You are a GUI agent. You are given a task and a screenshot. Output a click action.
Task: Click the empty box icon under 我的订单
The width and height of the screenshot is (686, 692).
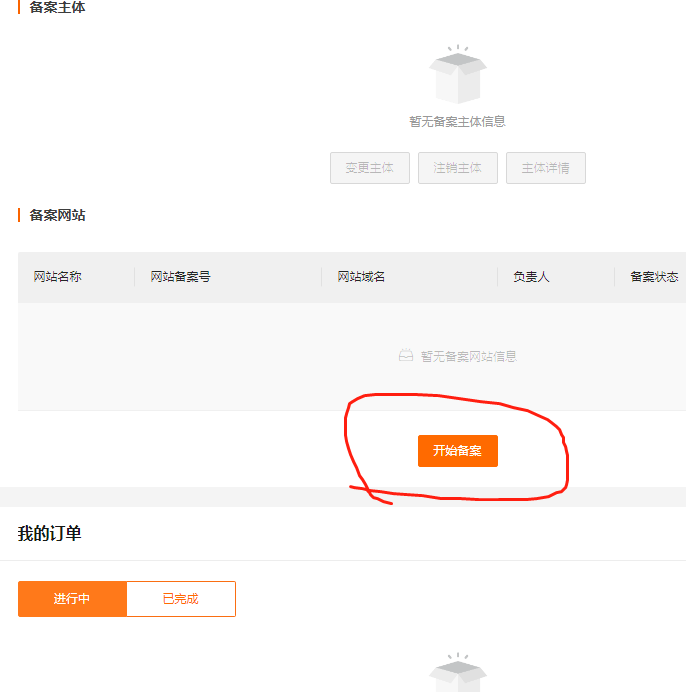tap(457, 674)
